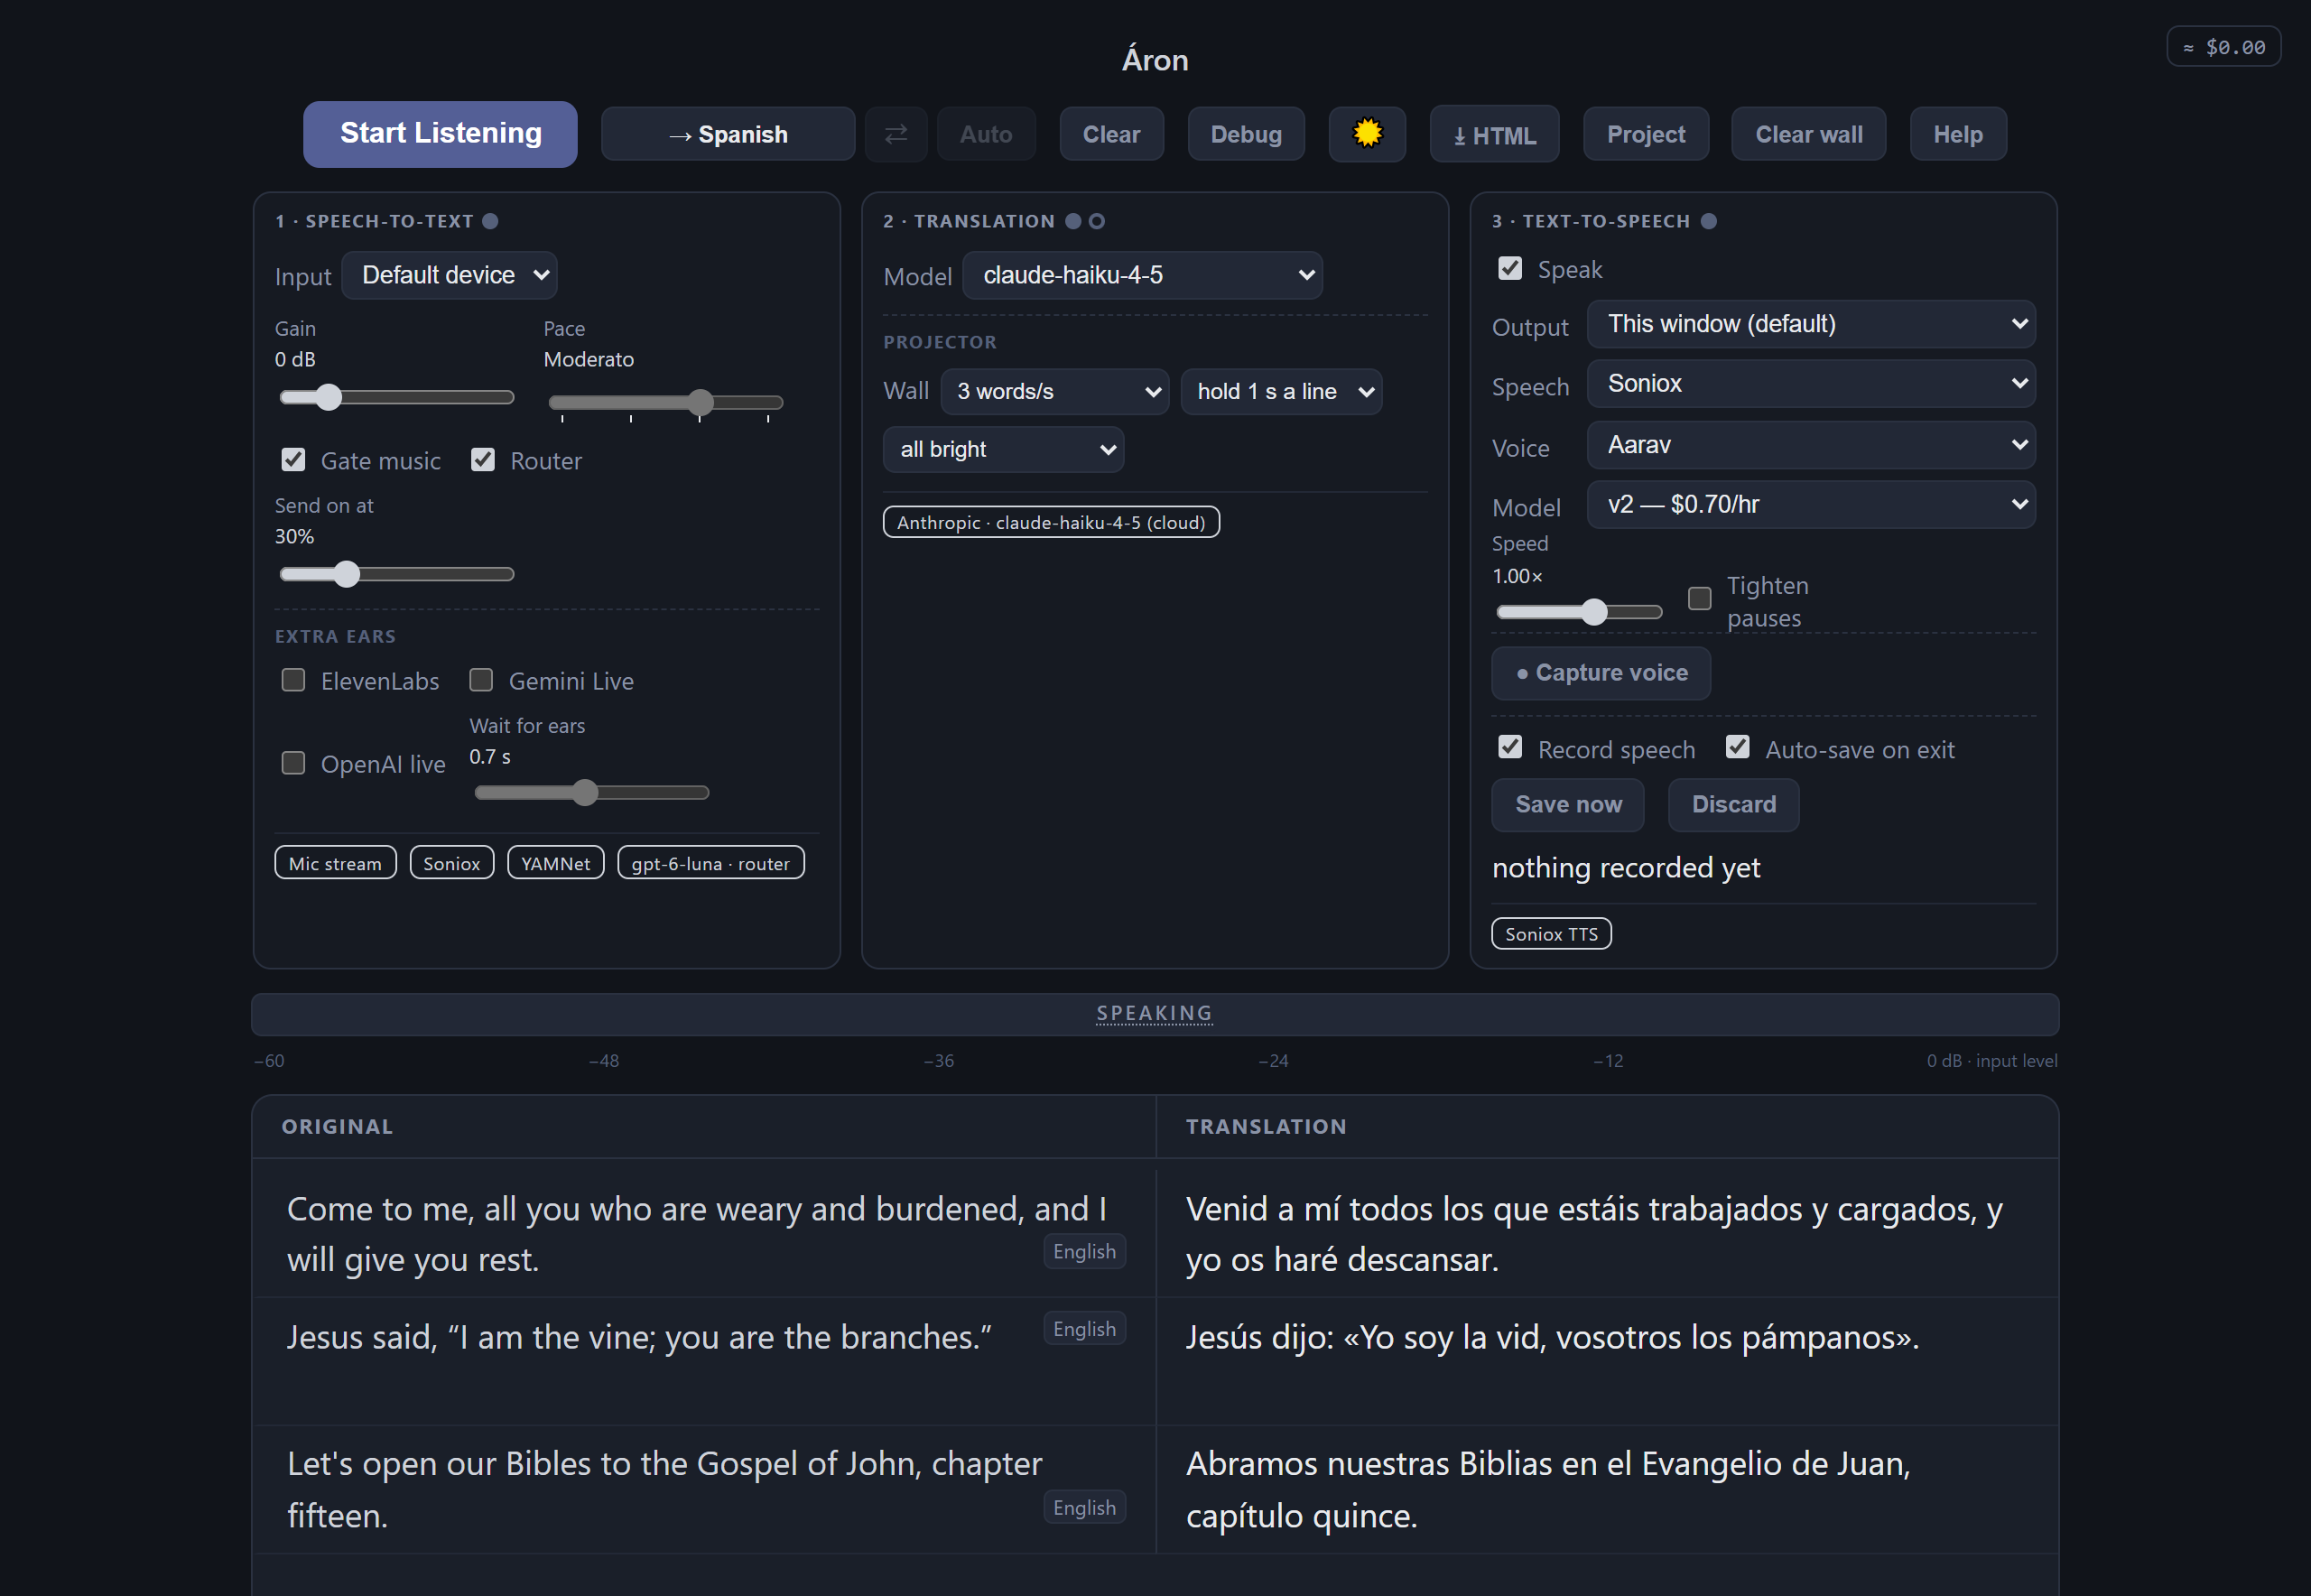
Task: Enable the OpenAI live checkbox
Action: (293, 763)
